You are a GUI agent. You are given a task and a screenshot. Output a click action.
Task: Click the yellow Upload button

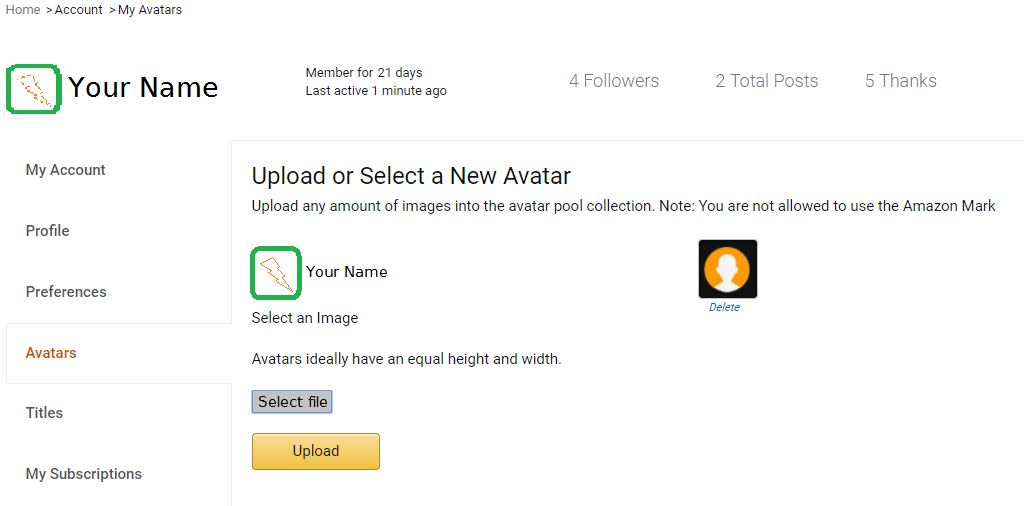[315, 451]
